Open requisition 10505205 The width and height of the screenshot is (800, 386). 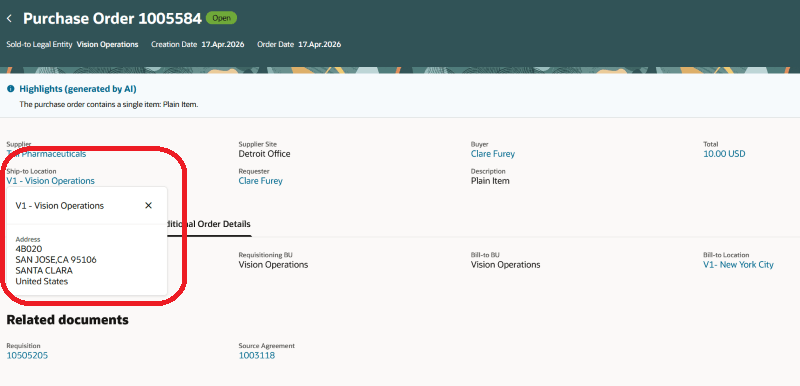[x=27, y=355]
